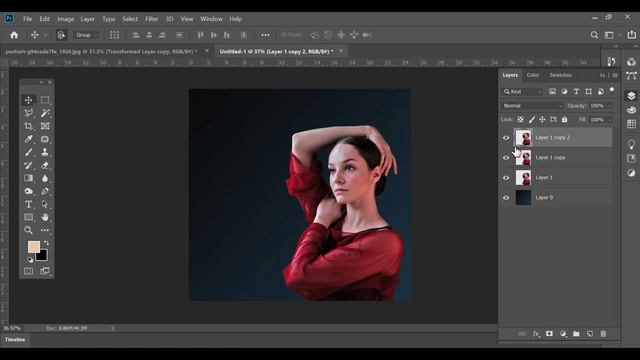
Task: Select the Zoom tool in toolbox
Action: tap(29, 230)
